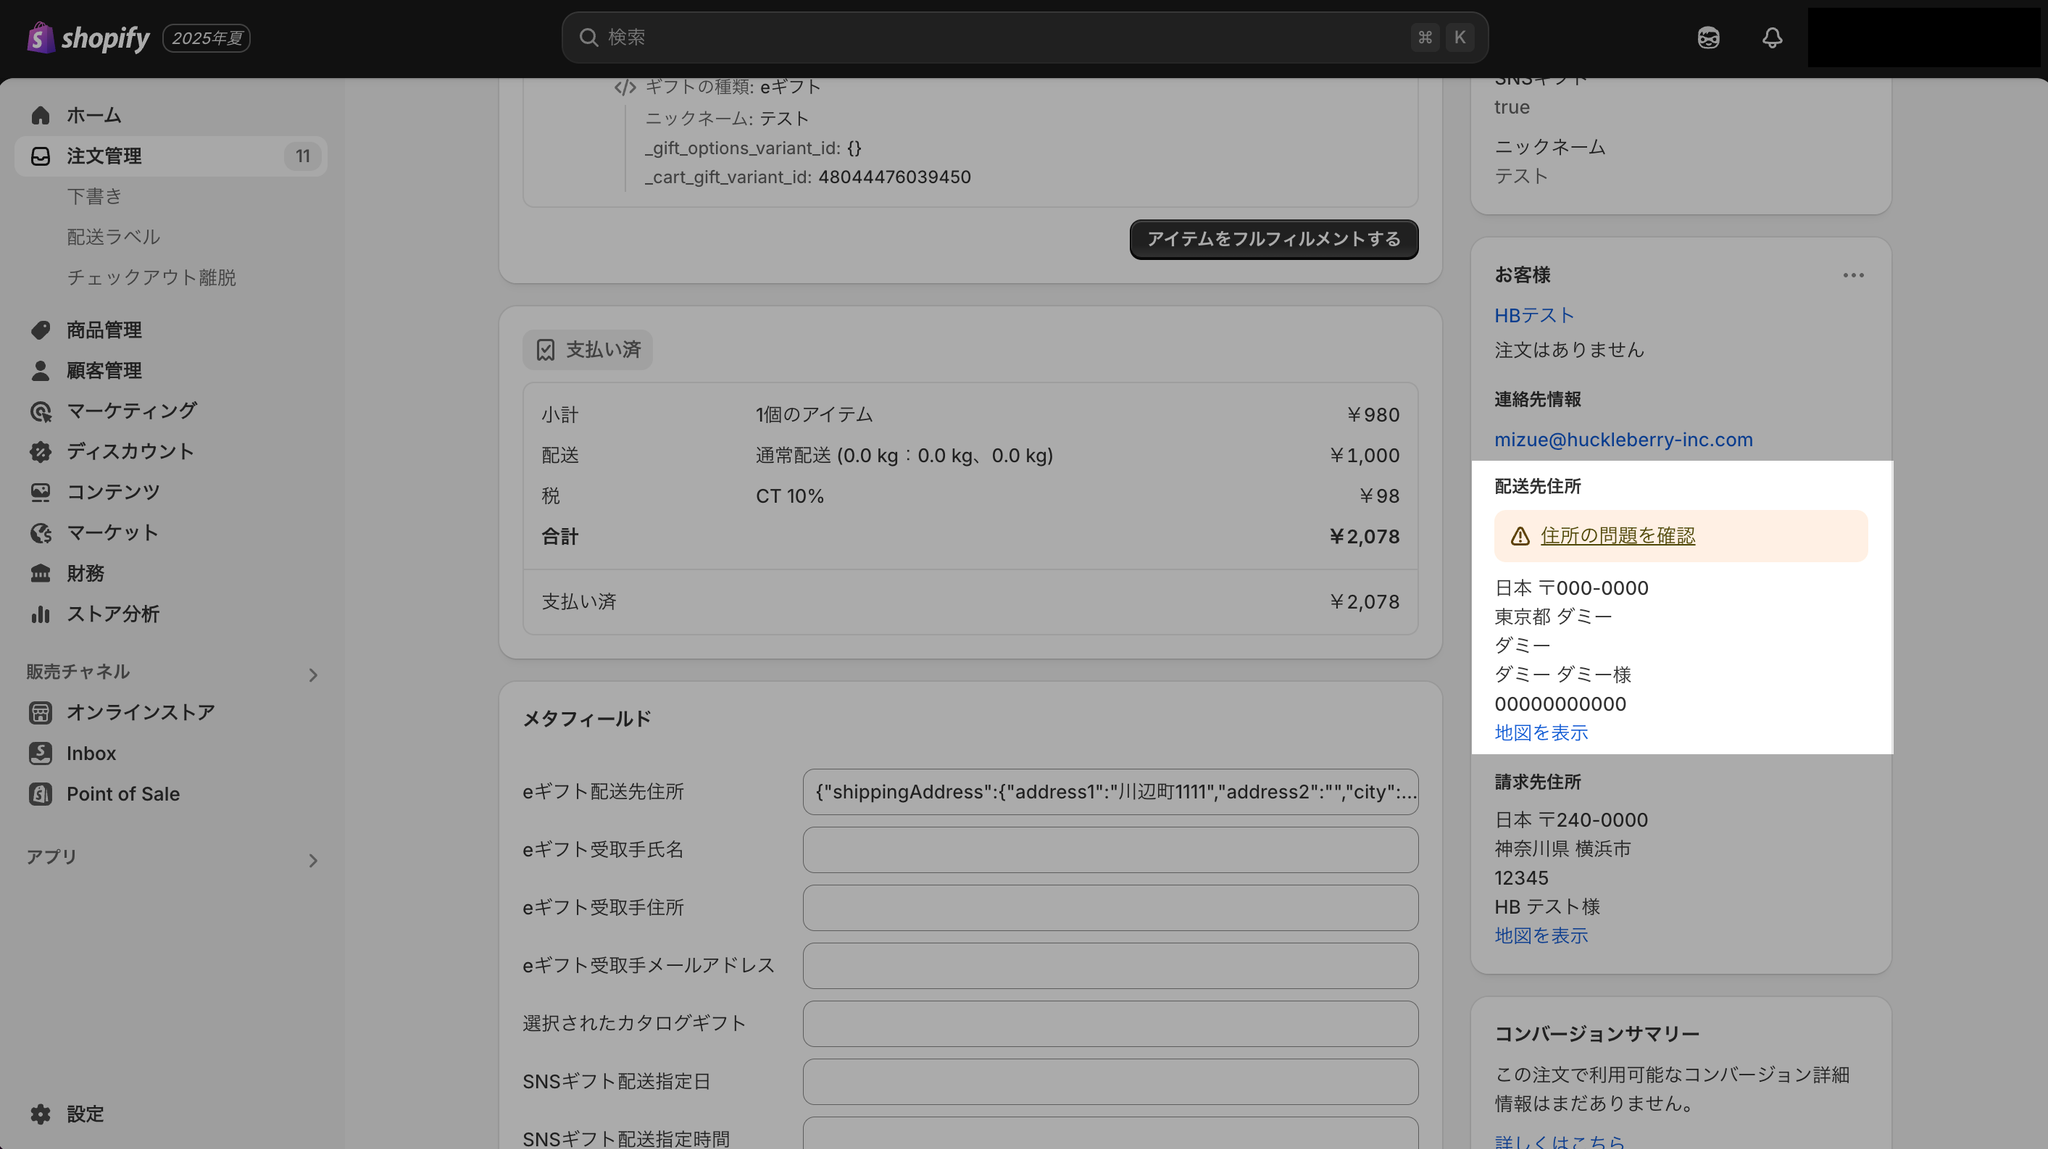Click the 設定 gear icon
The height and width of the screenshot is (1149, 2048).
[x=40, y=1114]
